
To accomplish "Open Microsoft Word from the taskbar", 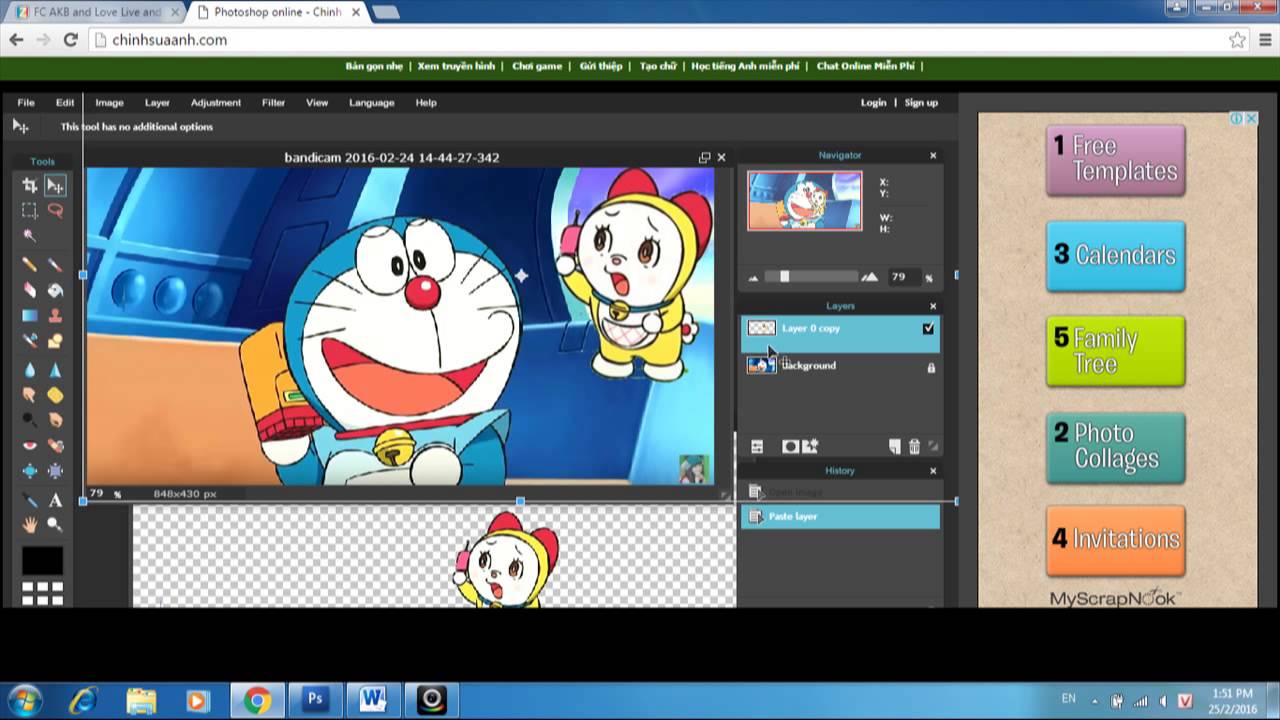I will click(x=373, y=700).
